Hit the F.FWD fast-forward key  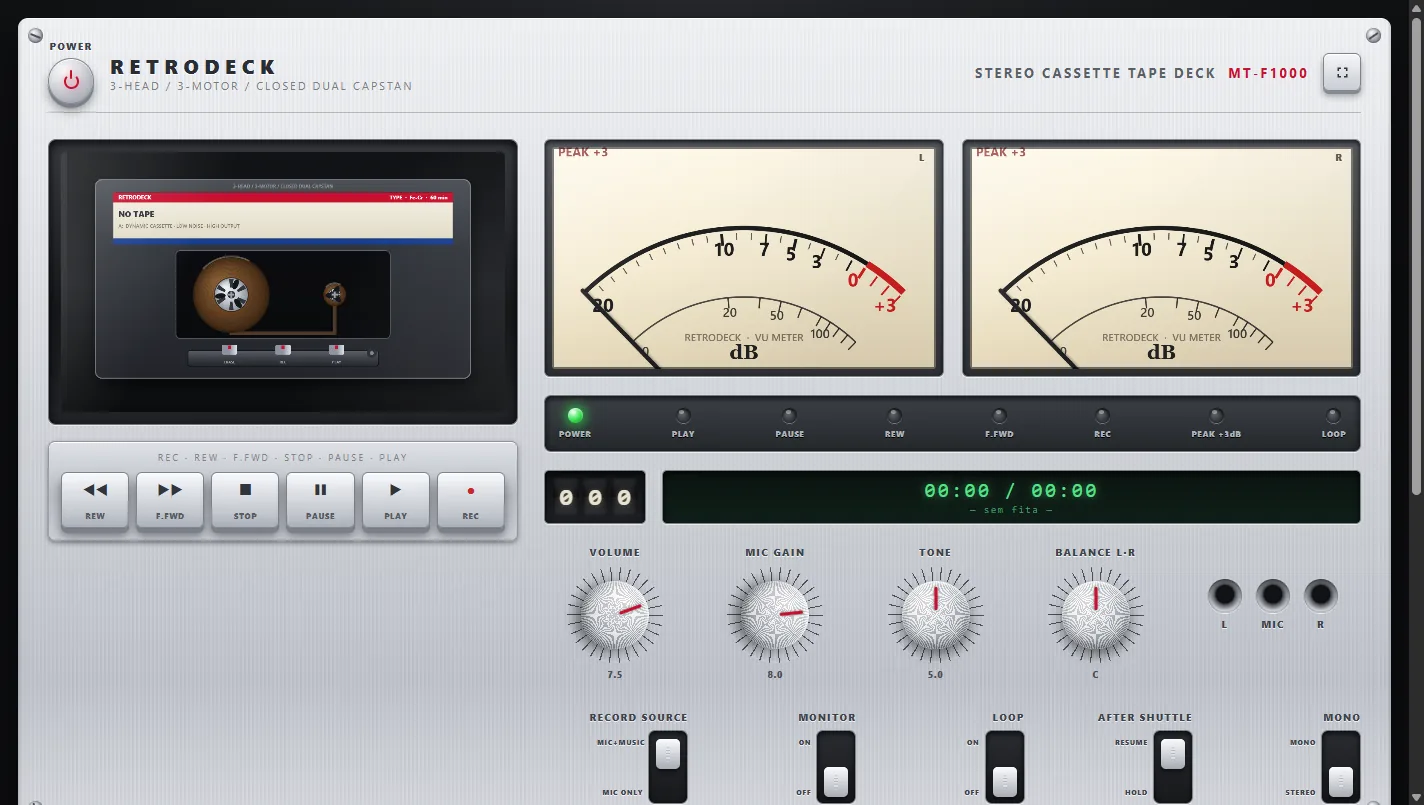click(170, 500)
